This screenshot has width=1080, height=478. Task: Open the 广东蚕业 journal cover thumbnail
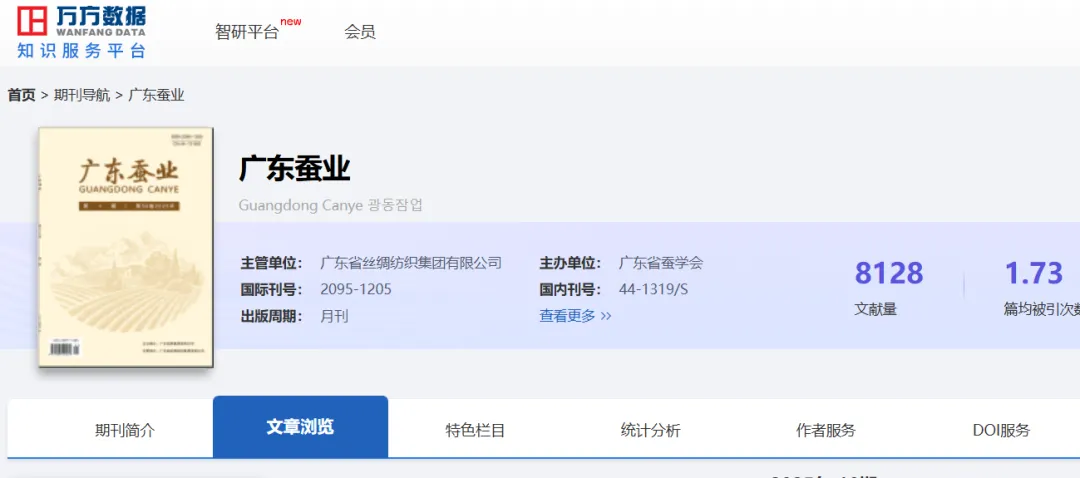125,247
